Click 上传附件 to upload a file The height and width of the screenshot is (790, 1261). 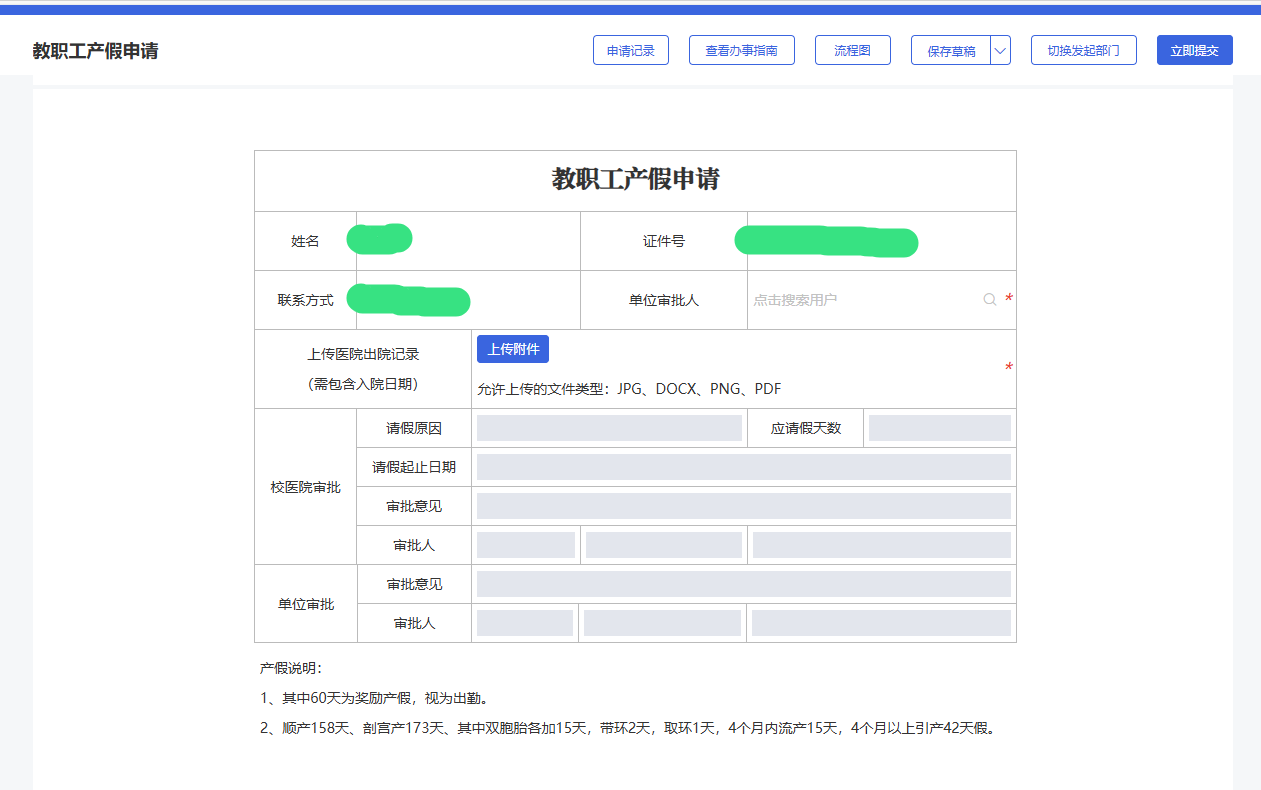point(512,349)
